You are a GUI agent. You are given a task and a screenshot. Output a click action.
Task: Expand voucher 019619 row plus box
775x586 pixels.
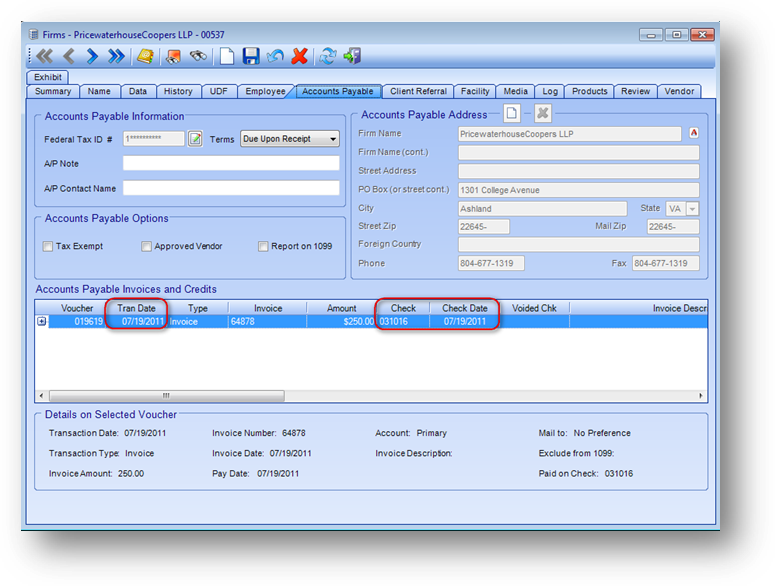tap(42, 322)
